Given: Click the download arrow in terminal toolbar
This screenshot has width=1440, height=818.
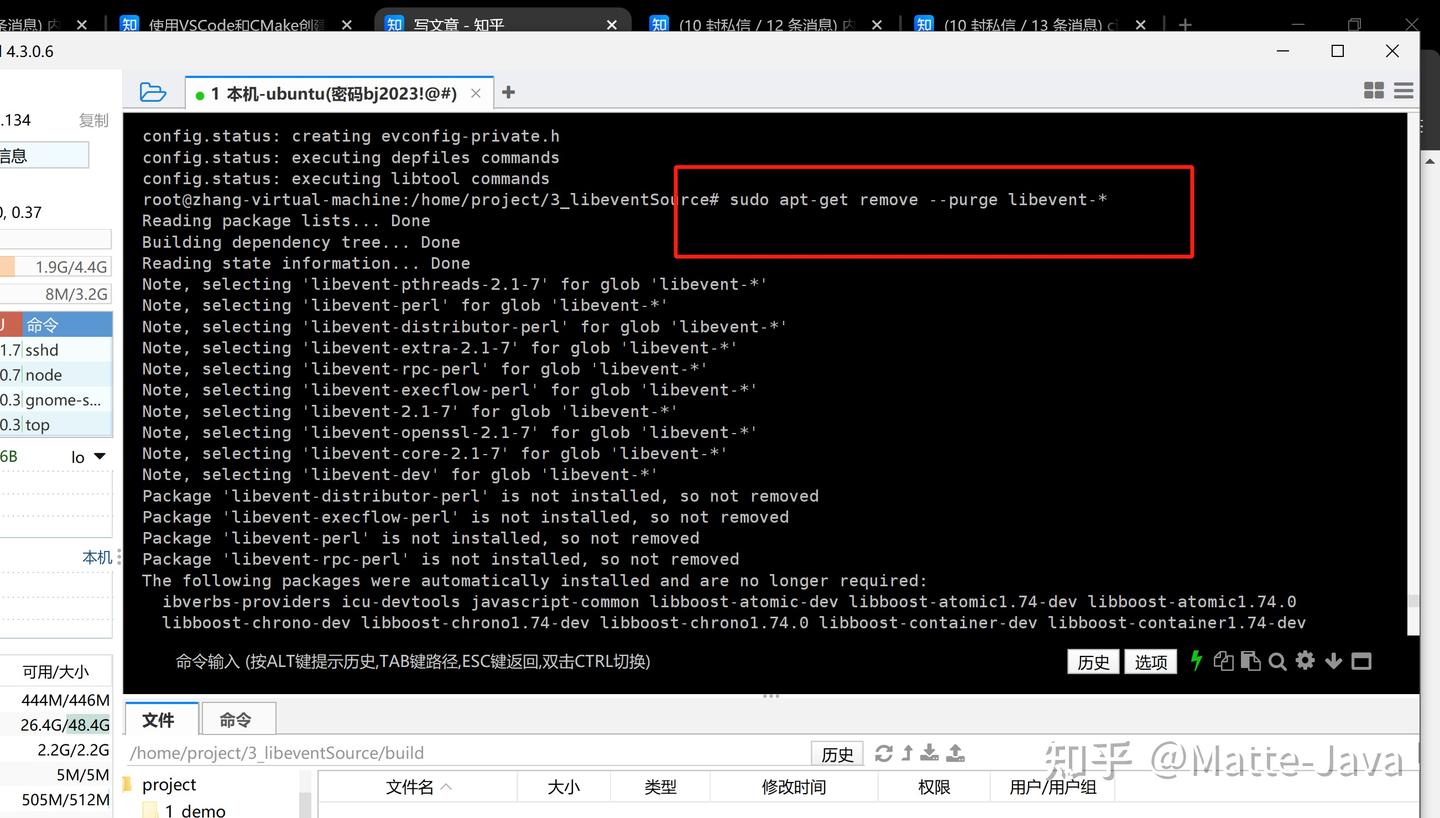Looking at the screenshot, I should [x=1333, y=661].
